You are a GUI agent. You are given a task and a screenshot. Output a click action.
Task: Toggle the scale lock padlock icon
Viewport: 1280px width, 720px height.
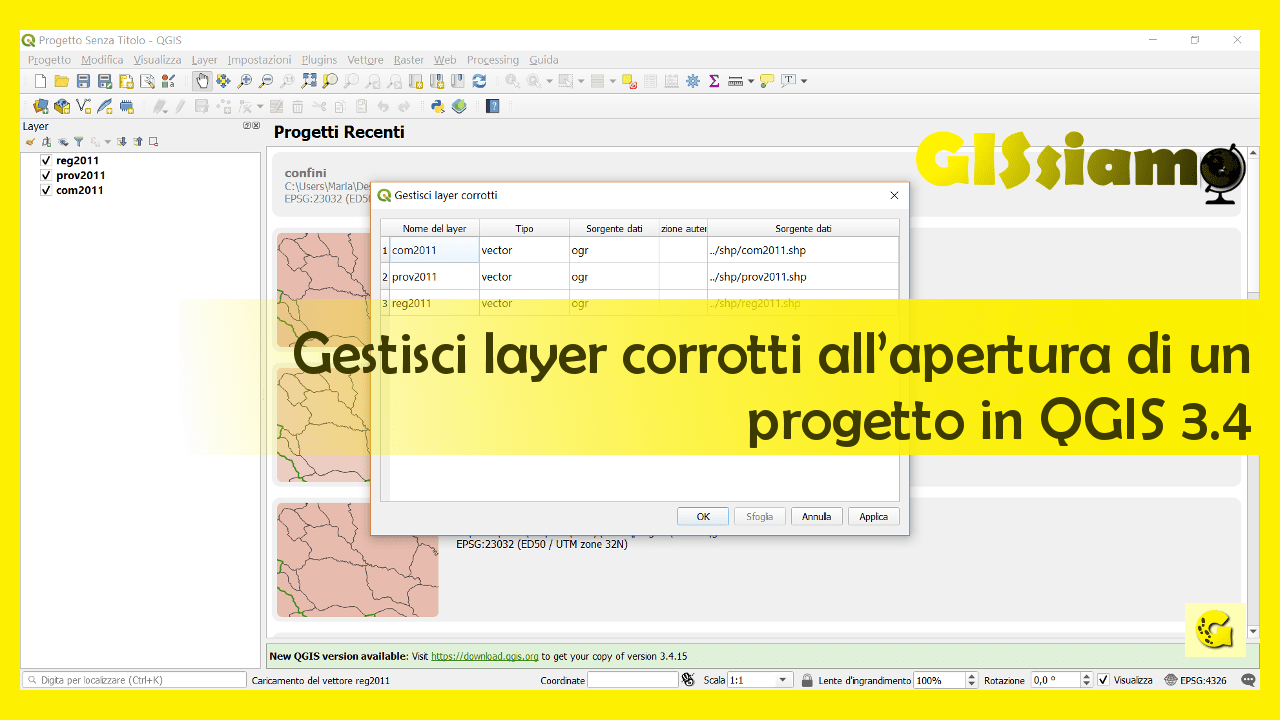[806, 680]
